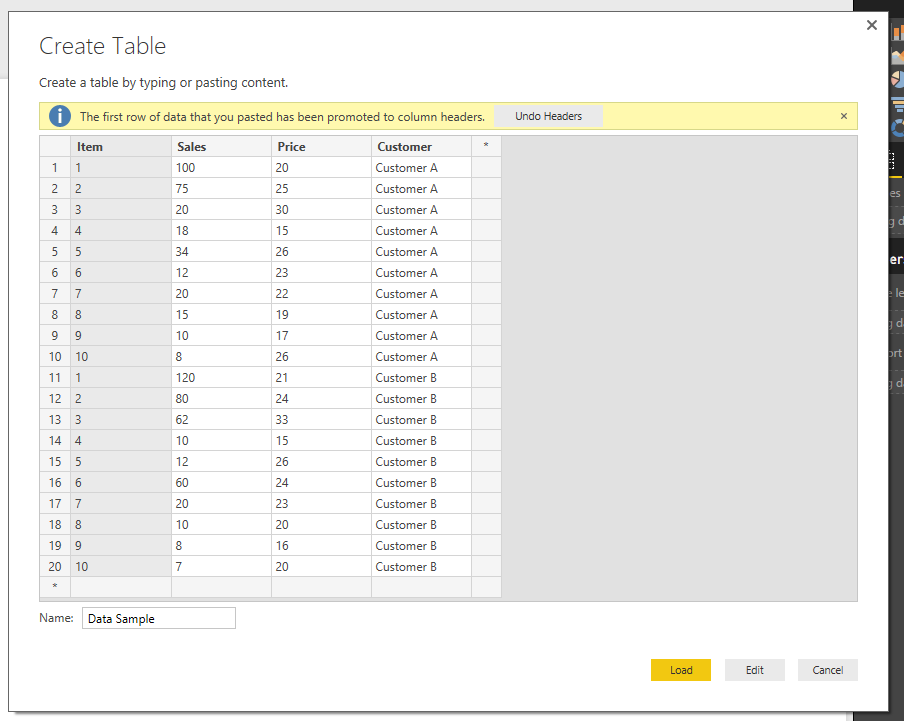Click the Customer B cell in row 20
The width and height of the screenshot is (904, 721).
tap(421, 567)
